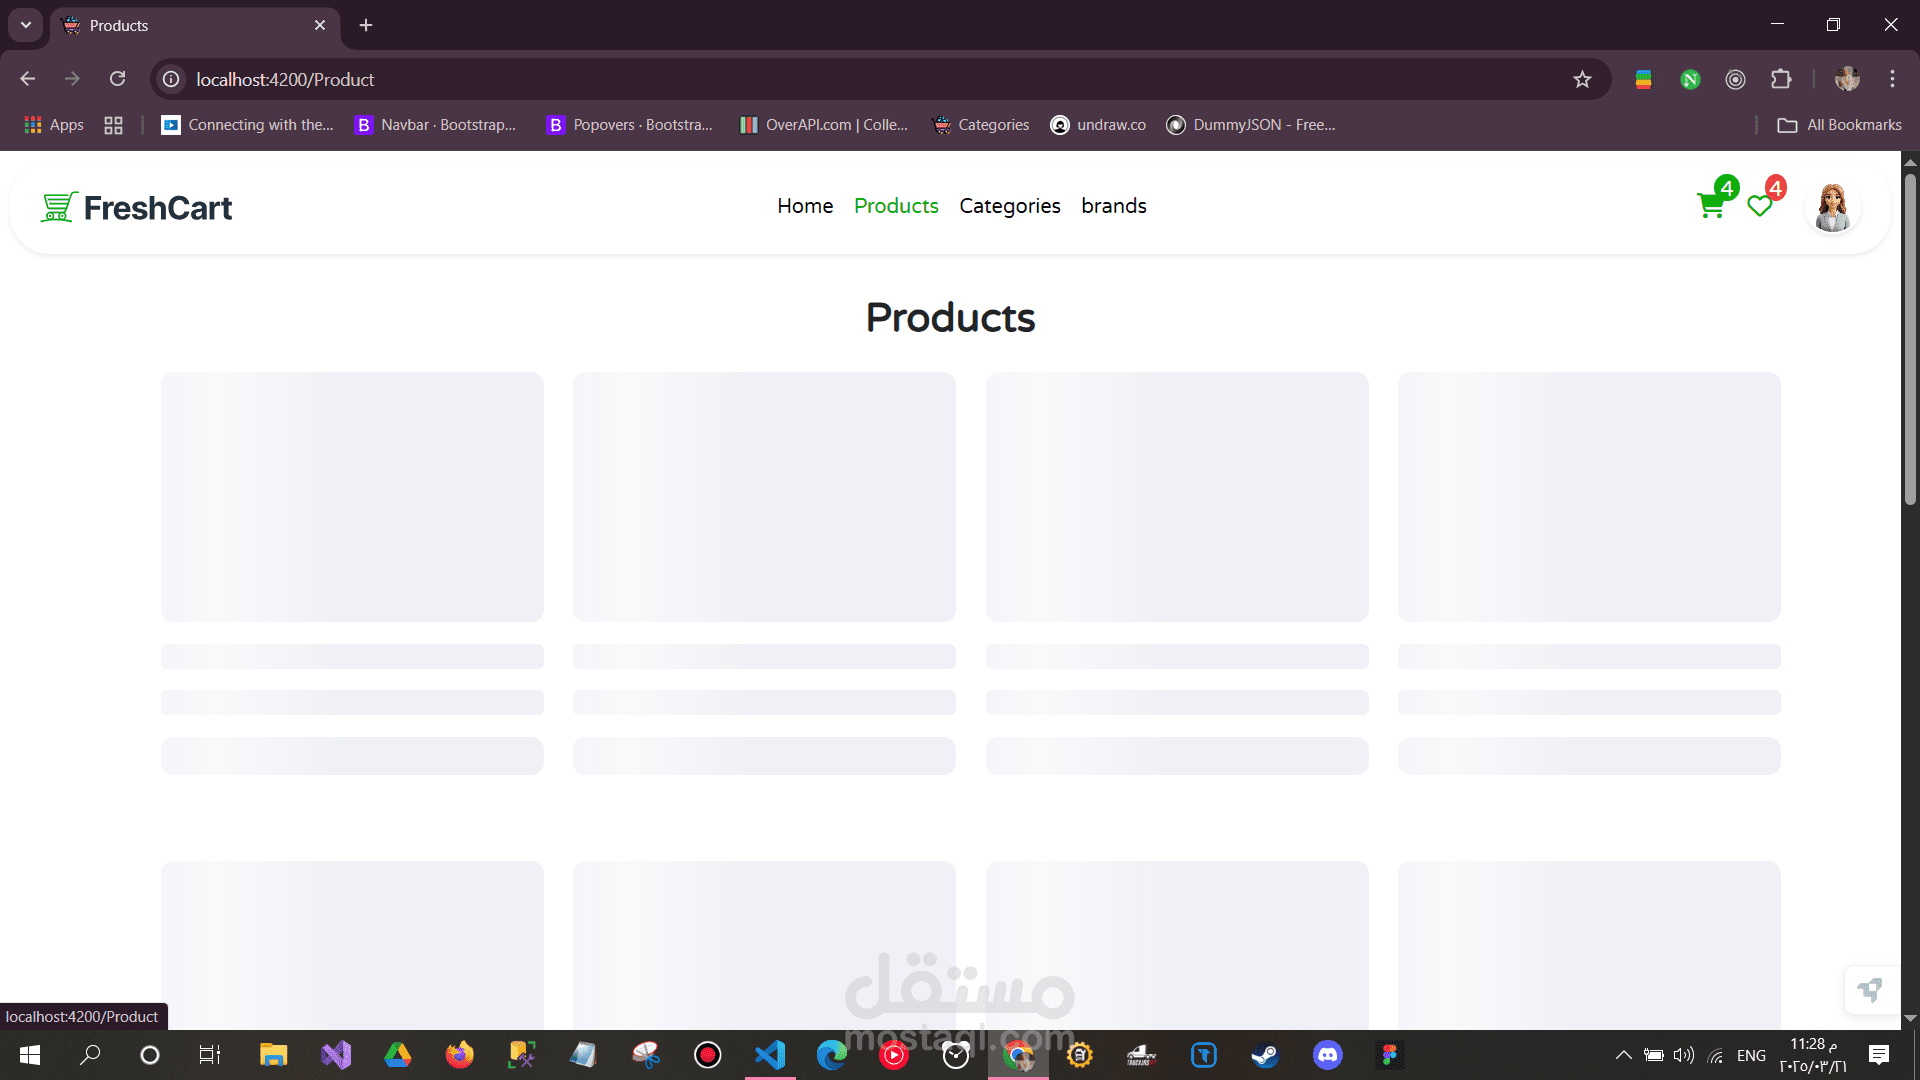The width and height of the screenshot is (1920, 1080).
Task: Open the shopping cart icon
Action: pyautogui.click(x=1711, y=206)
